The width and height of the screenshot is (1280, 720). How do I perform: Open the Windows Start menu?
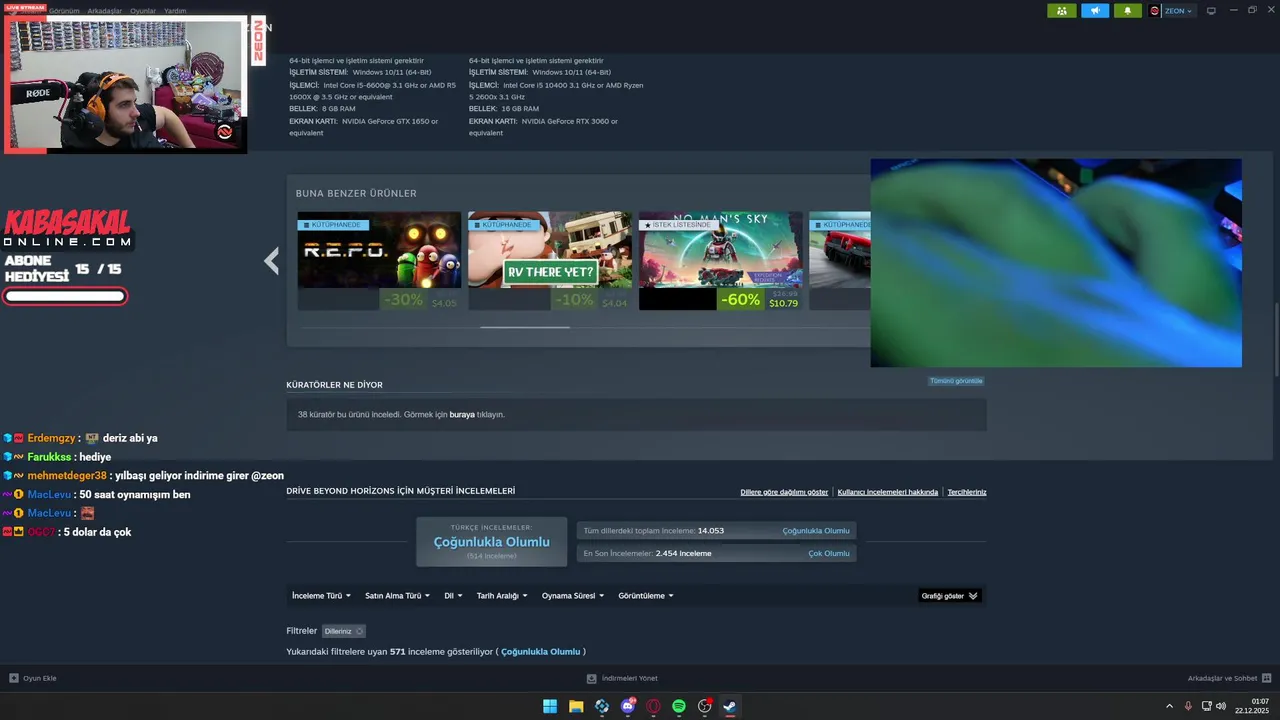[550, 706]
